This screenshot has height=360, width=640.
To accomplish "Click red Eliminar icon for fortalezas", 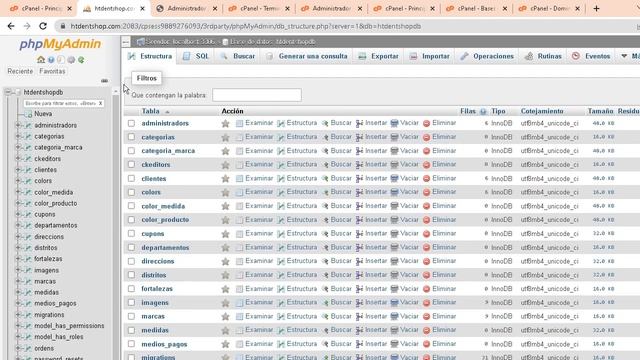I will pyautogui.click(x=427, y=289).
